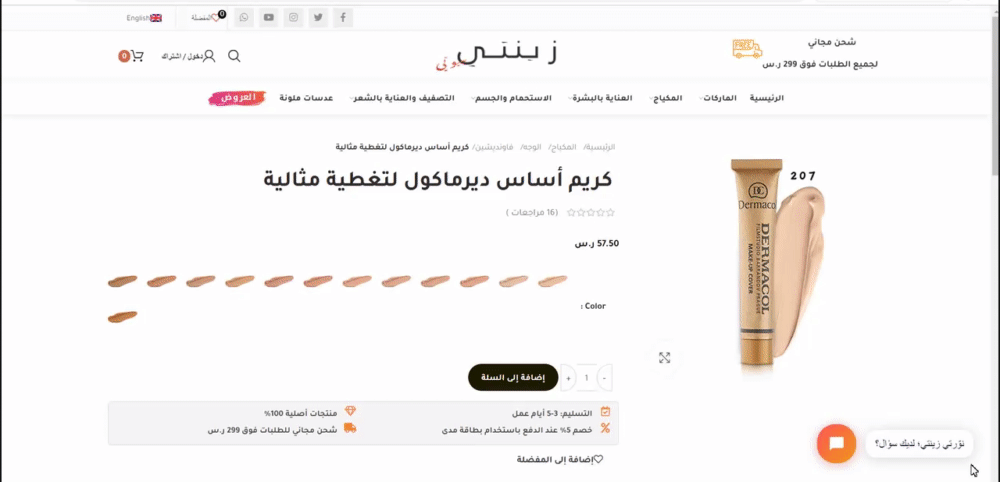
Task: Open the YouTube social link
Action: pyautogui.click(x=269, y=18)
